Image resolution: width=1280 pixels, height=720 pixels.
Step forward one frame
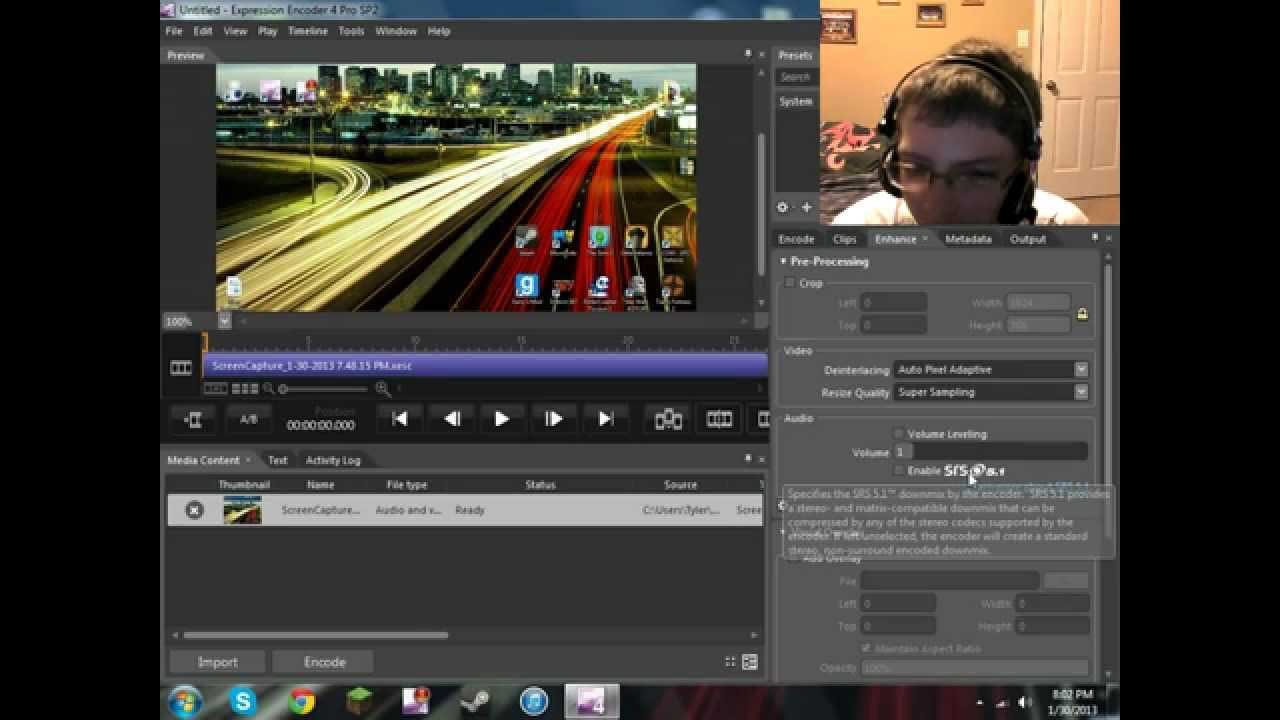pos(553,419)
